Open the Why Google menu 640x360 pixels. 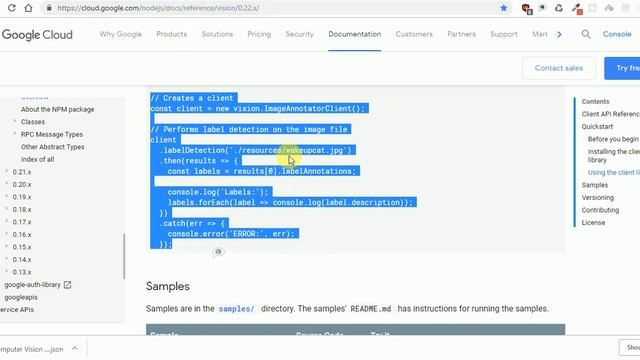click(121, 34)
